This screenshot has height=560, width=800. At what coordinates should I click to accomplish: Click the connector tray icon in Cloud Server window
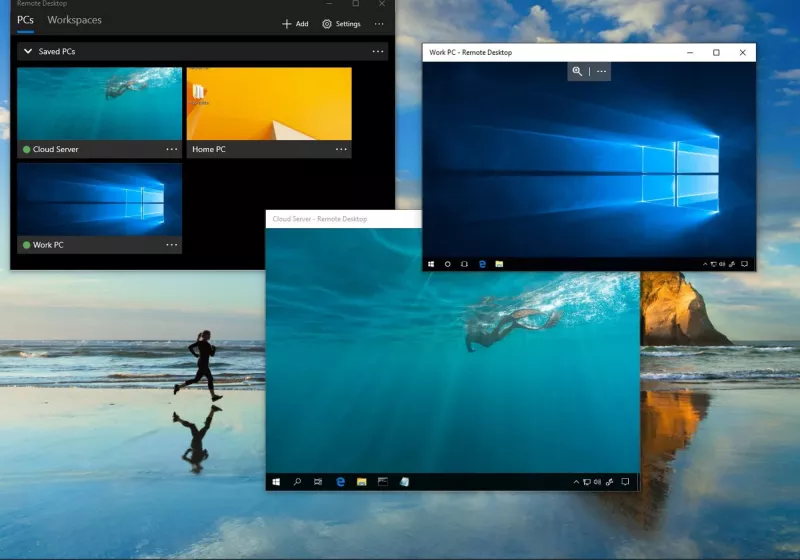[610, 482]
